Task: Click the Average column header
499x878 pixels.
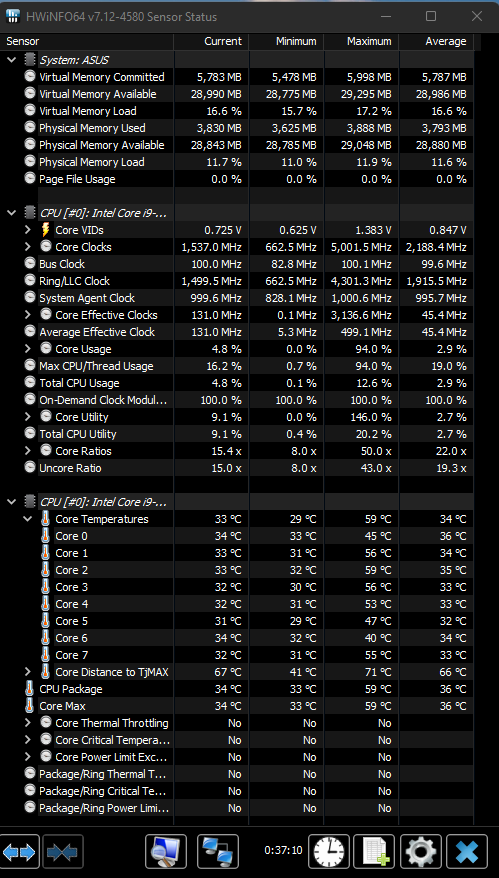Action: pos(436,41)
